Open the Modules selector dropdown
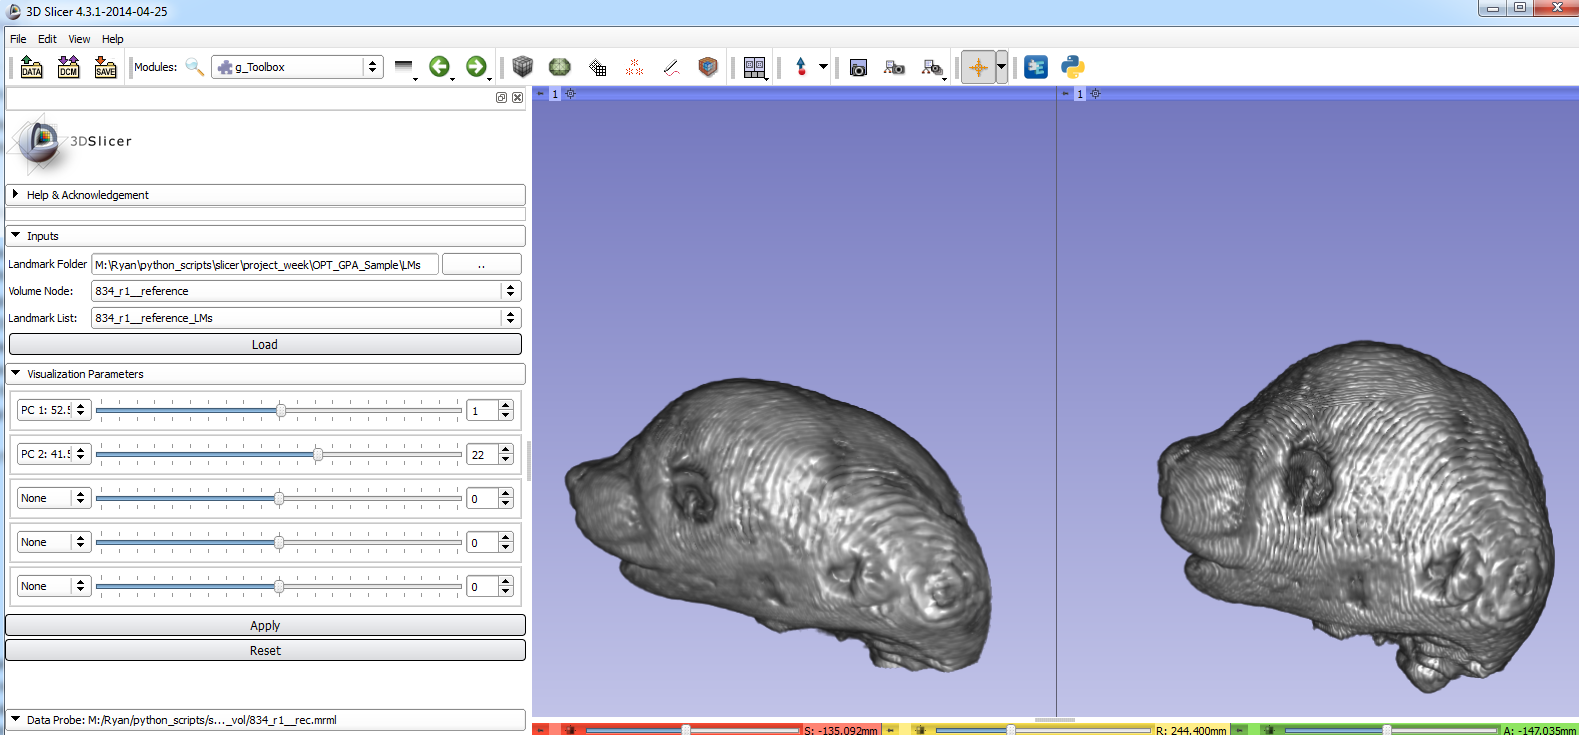Viewport: 1579px width, 735px height. (297, 67)
